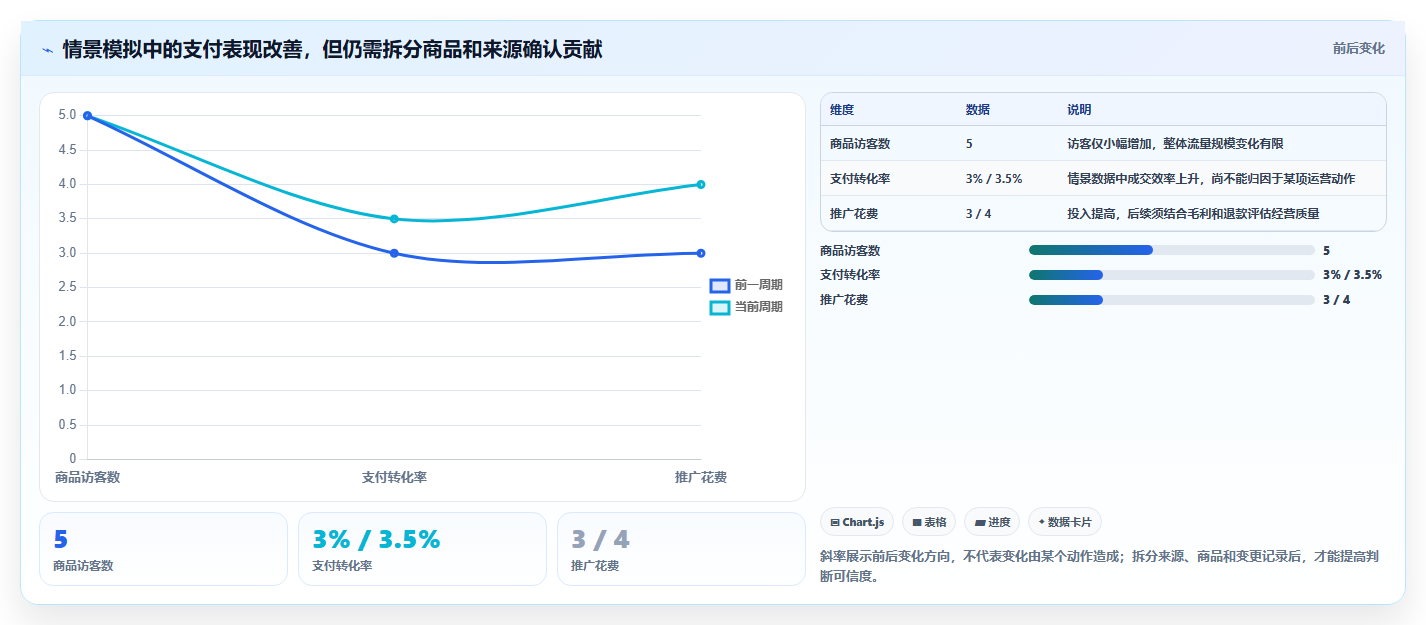Click the 支付转化率 progress bar
This screenshot has width=1426, height=625.
pos(1171,275)
